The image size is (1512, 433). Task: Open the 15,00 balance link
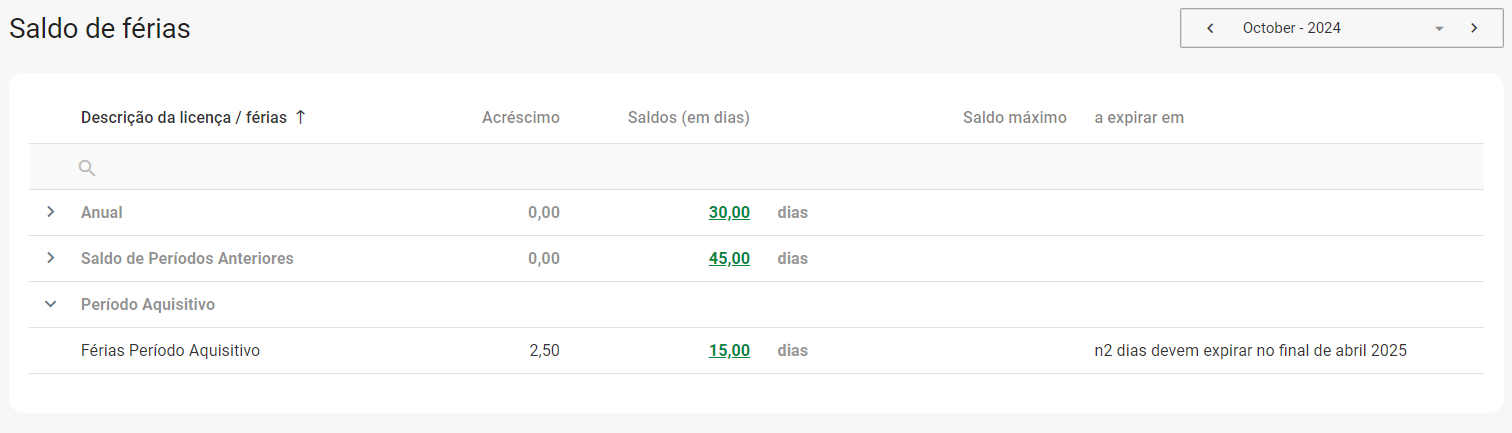point(729,350)
